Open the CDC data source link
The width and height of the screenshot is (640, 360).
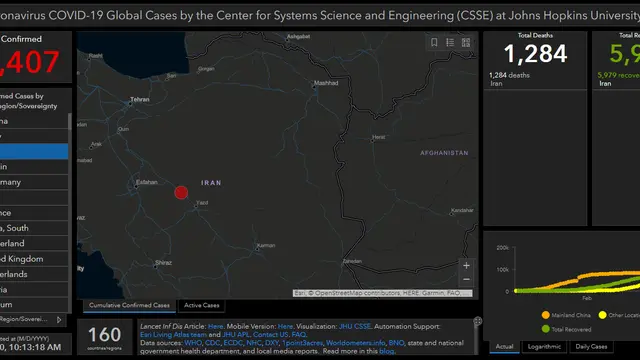tap(212, 343)
